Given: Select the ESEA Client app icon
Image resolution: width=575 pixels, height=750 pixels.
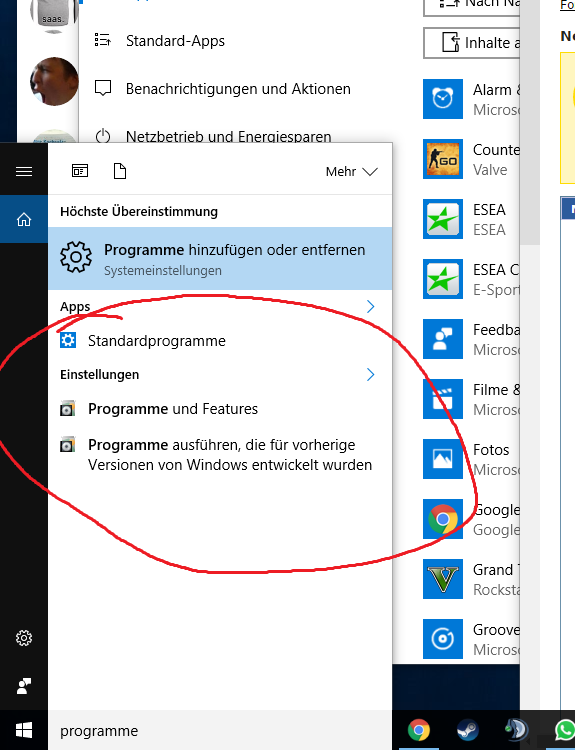Looking at the screenshot, I should (x=442, y=279).
